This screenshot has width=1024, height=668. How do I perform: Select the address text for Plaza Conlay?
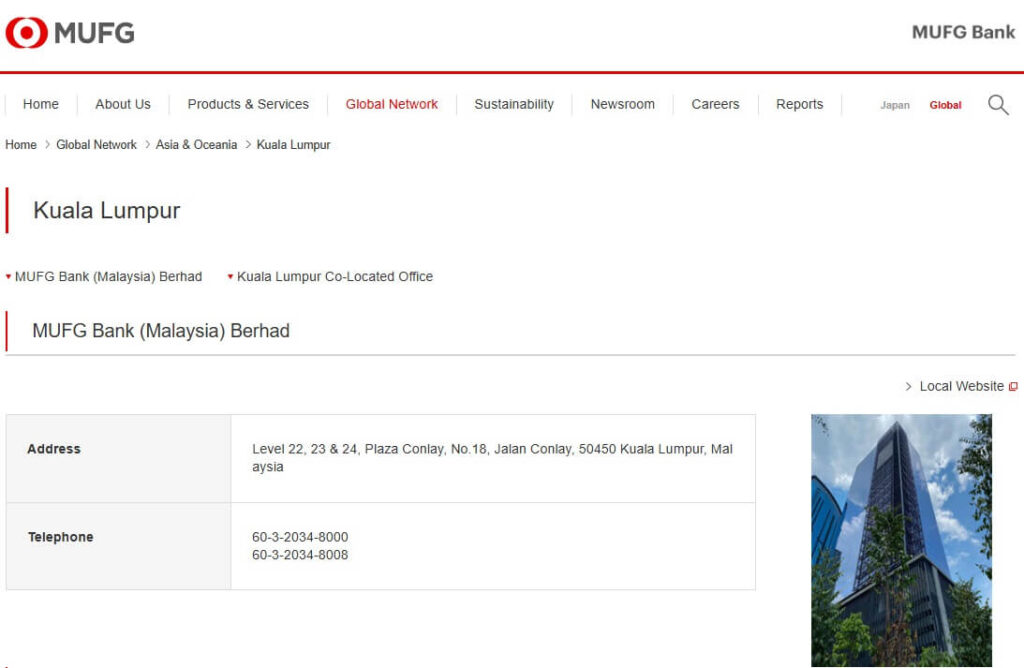coord(492,458)
